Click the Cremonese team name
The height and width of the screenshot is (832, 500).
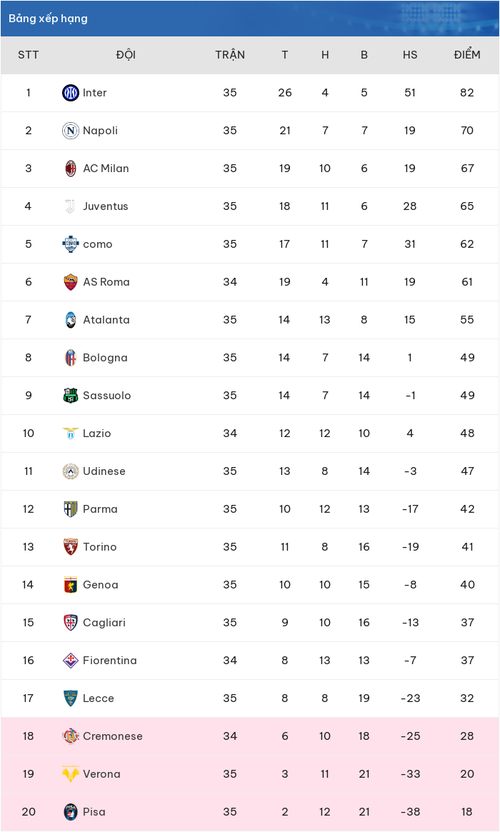point(113,736)
